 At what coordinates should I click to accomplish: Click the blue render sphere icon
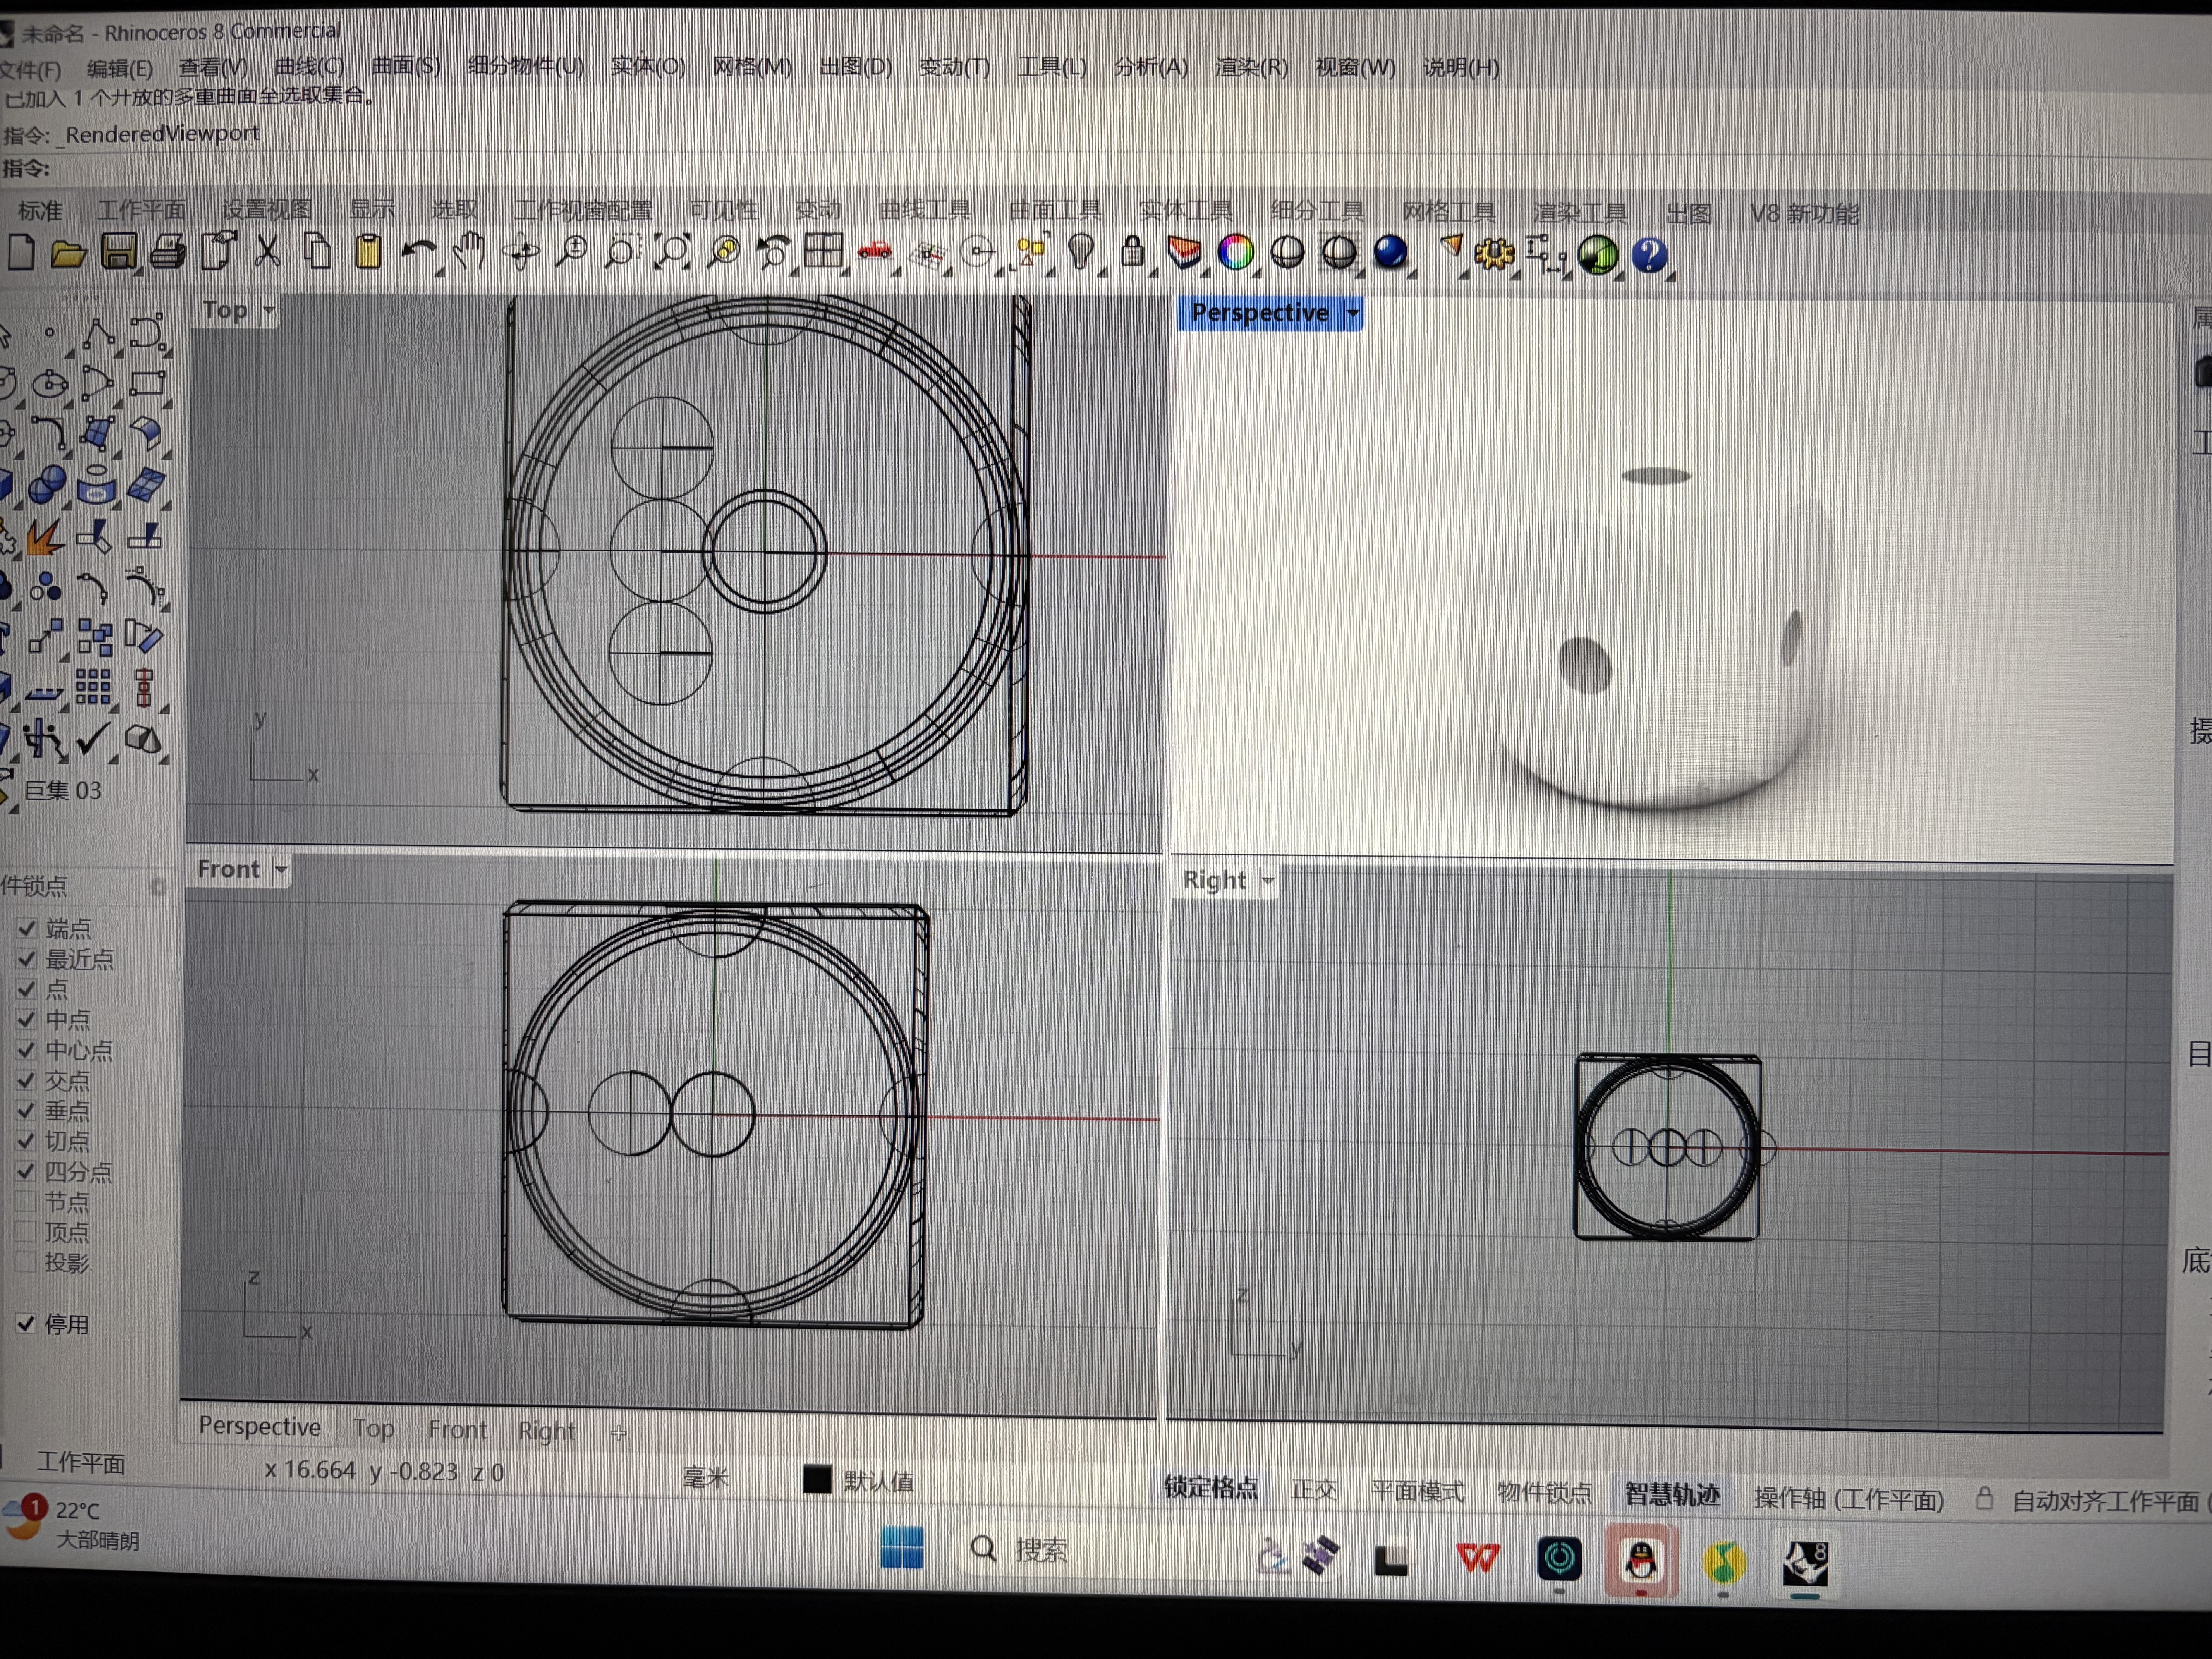point(1390,253)
